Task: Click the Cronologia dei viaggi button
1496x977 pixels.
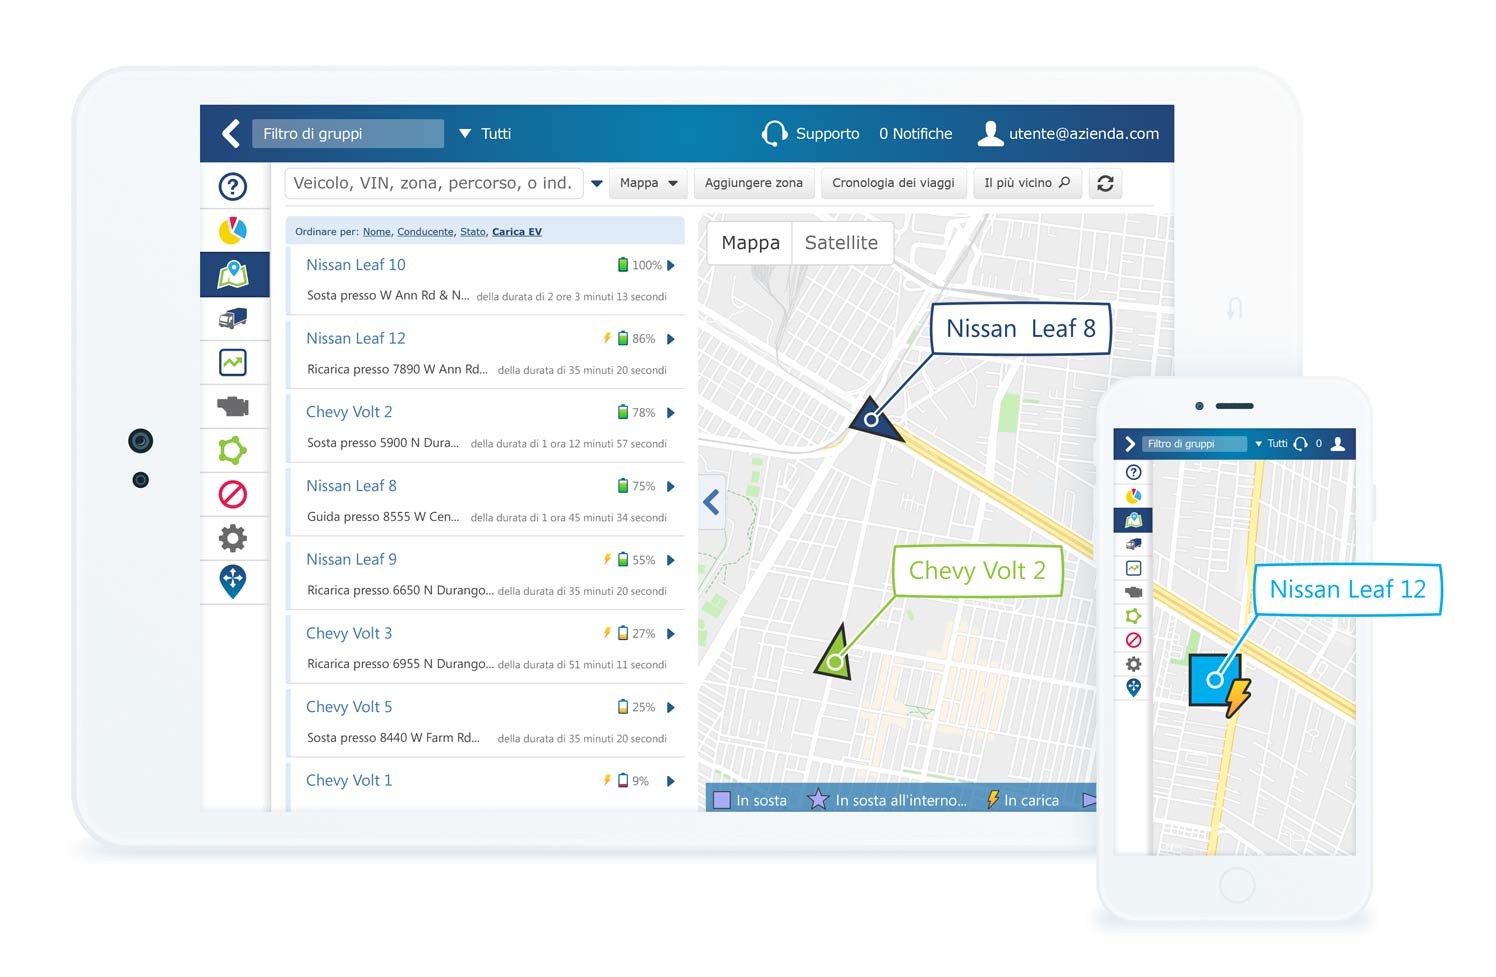Action: [x=893, y=183]
